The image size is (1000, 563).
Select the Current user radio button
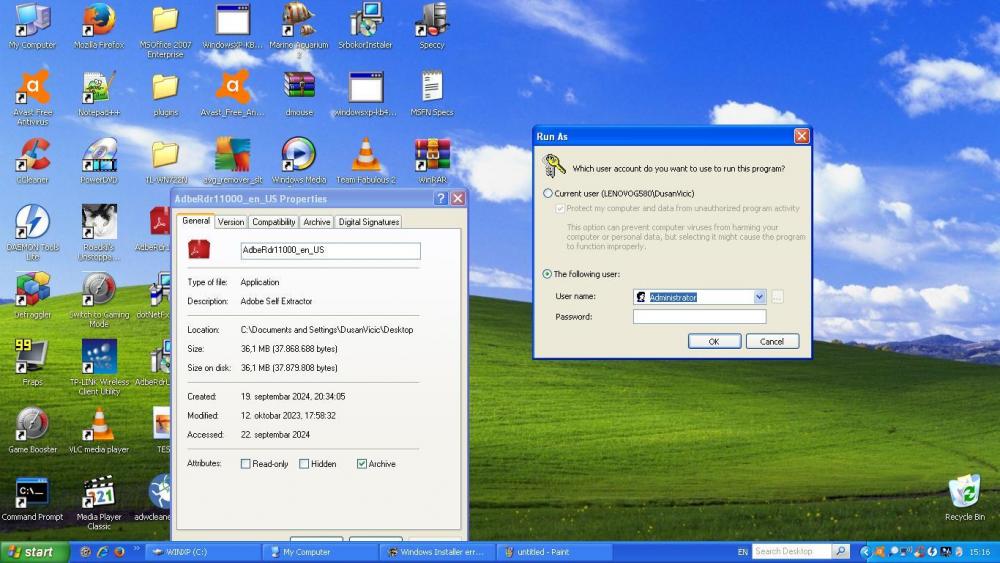click(x=548, y=193)
